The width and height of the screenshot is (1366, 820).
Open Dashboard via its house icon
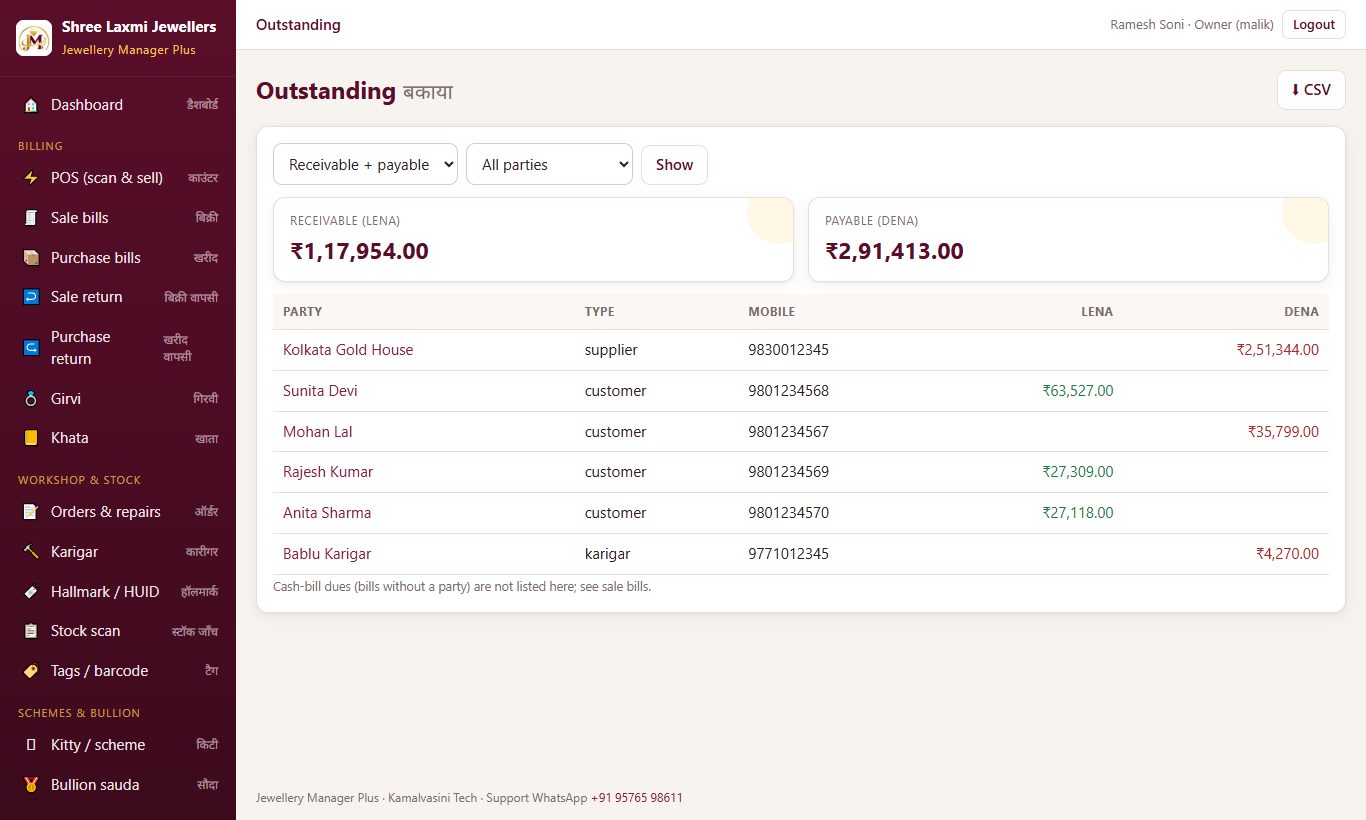[x=31, y=105]
